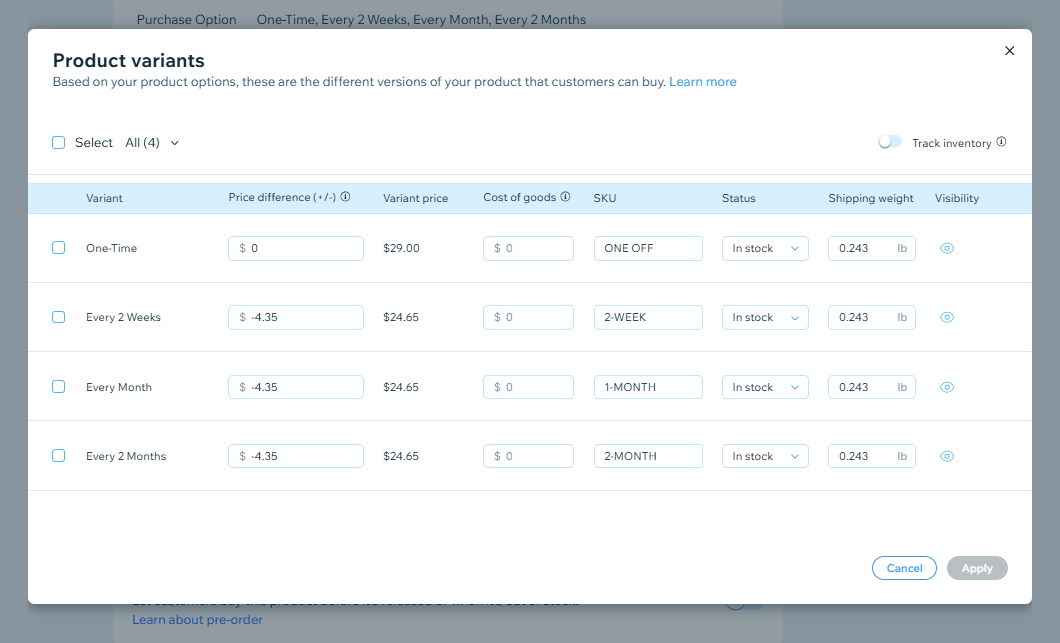1060x643 pixels.
Task: Click cost of goods field for Every Month
Action: (x=528, y=387)
